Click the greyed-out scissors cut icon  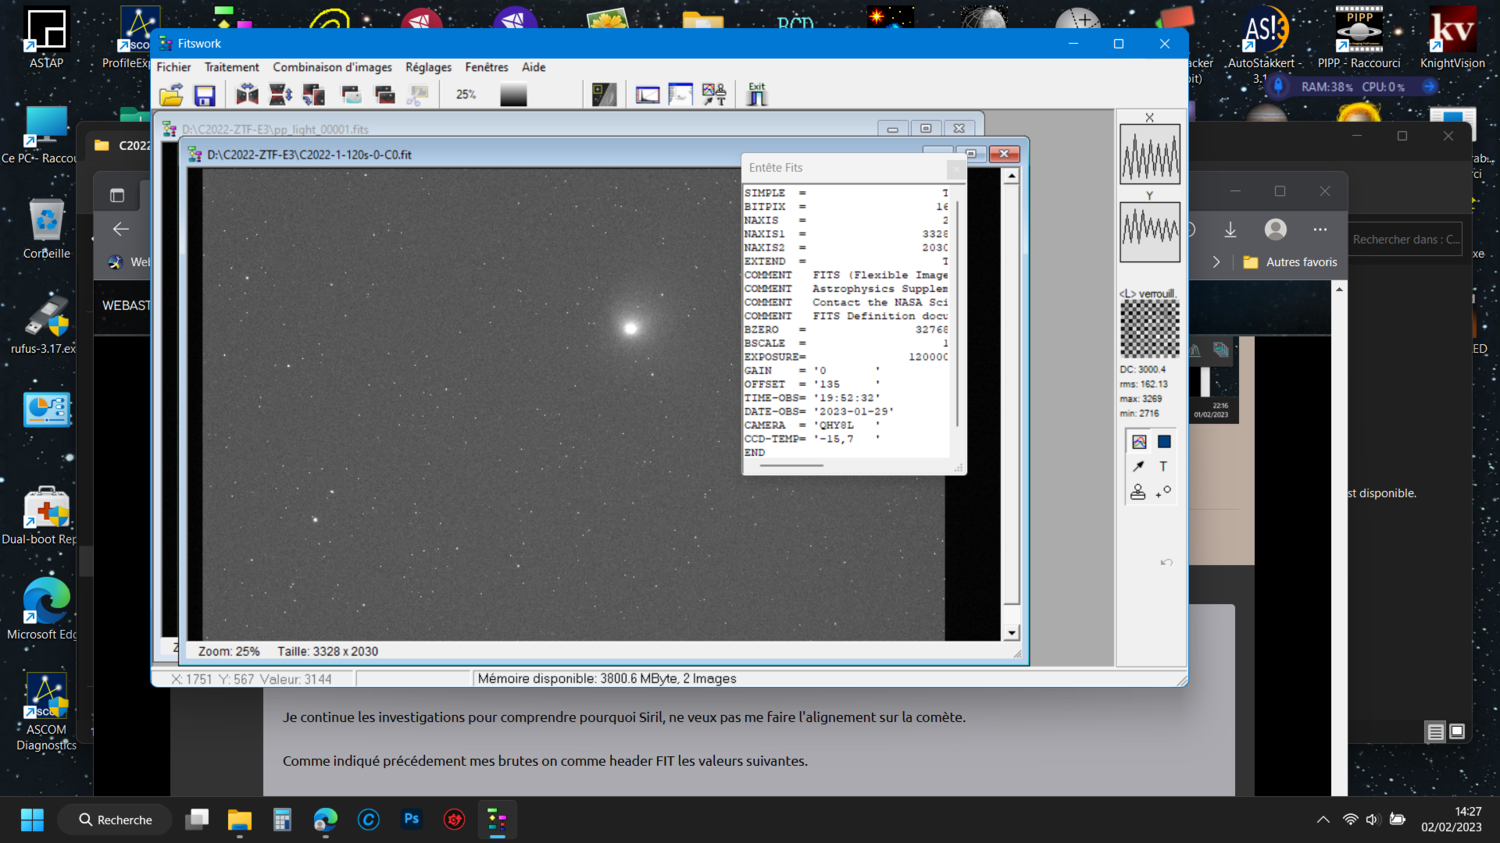pyautogui.click(x=419, y=95)
